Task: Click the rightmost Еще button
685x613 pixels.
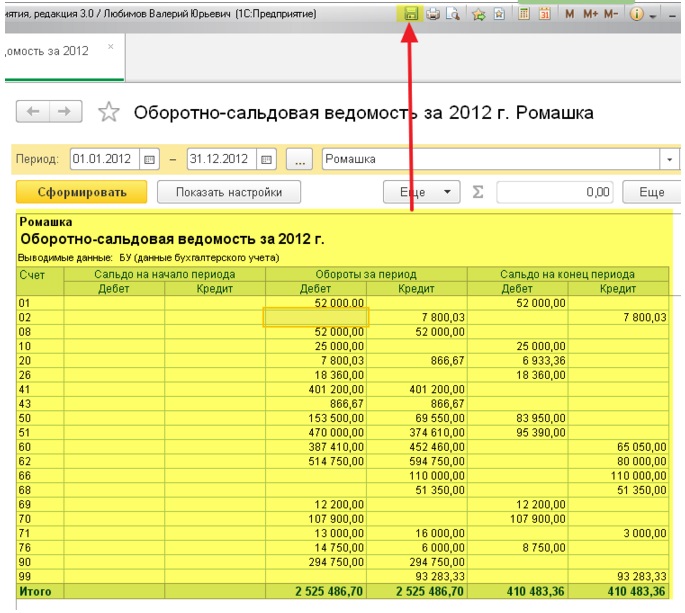Action: tap(652, 192)
